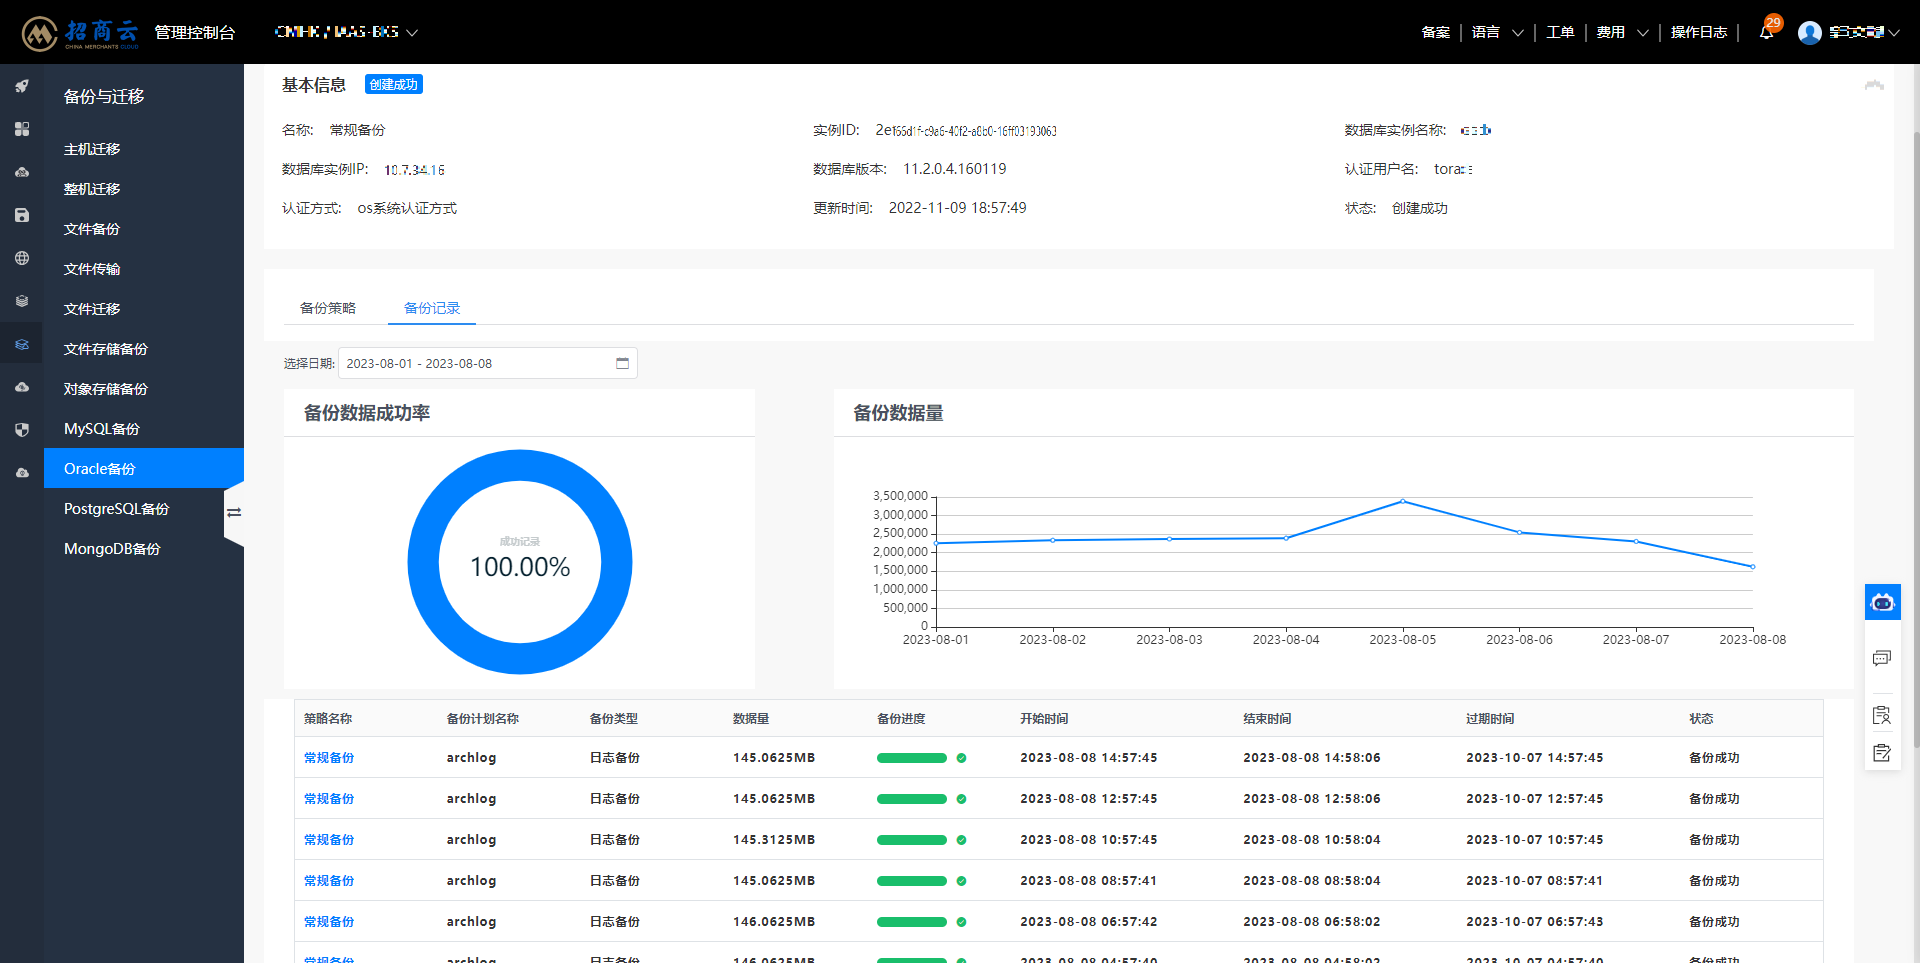Click 备案 in the top bar
Image resolution: width=1920 pixels, height=963 pixels.
pyautogui.click(x=1435, y=32)
